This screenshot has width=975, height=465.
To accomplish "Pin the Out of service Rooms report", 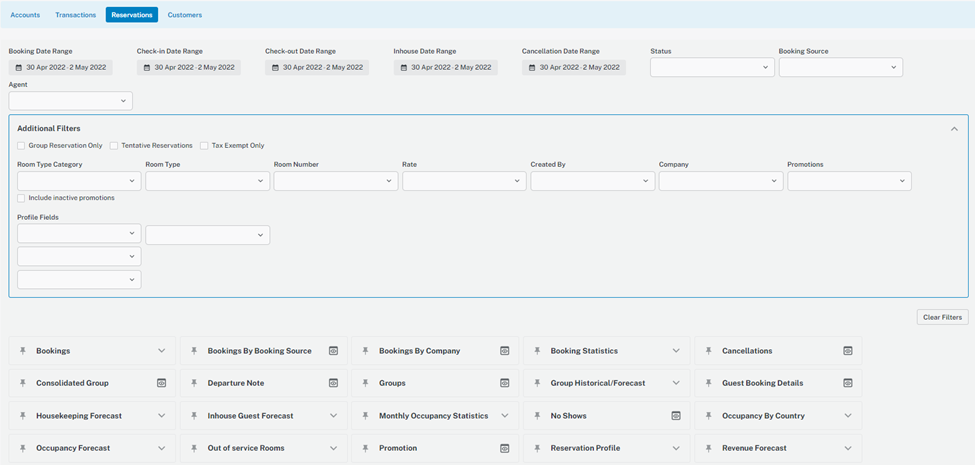I will 194,448.
